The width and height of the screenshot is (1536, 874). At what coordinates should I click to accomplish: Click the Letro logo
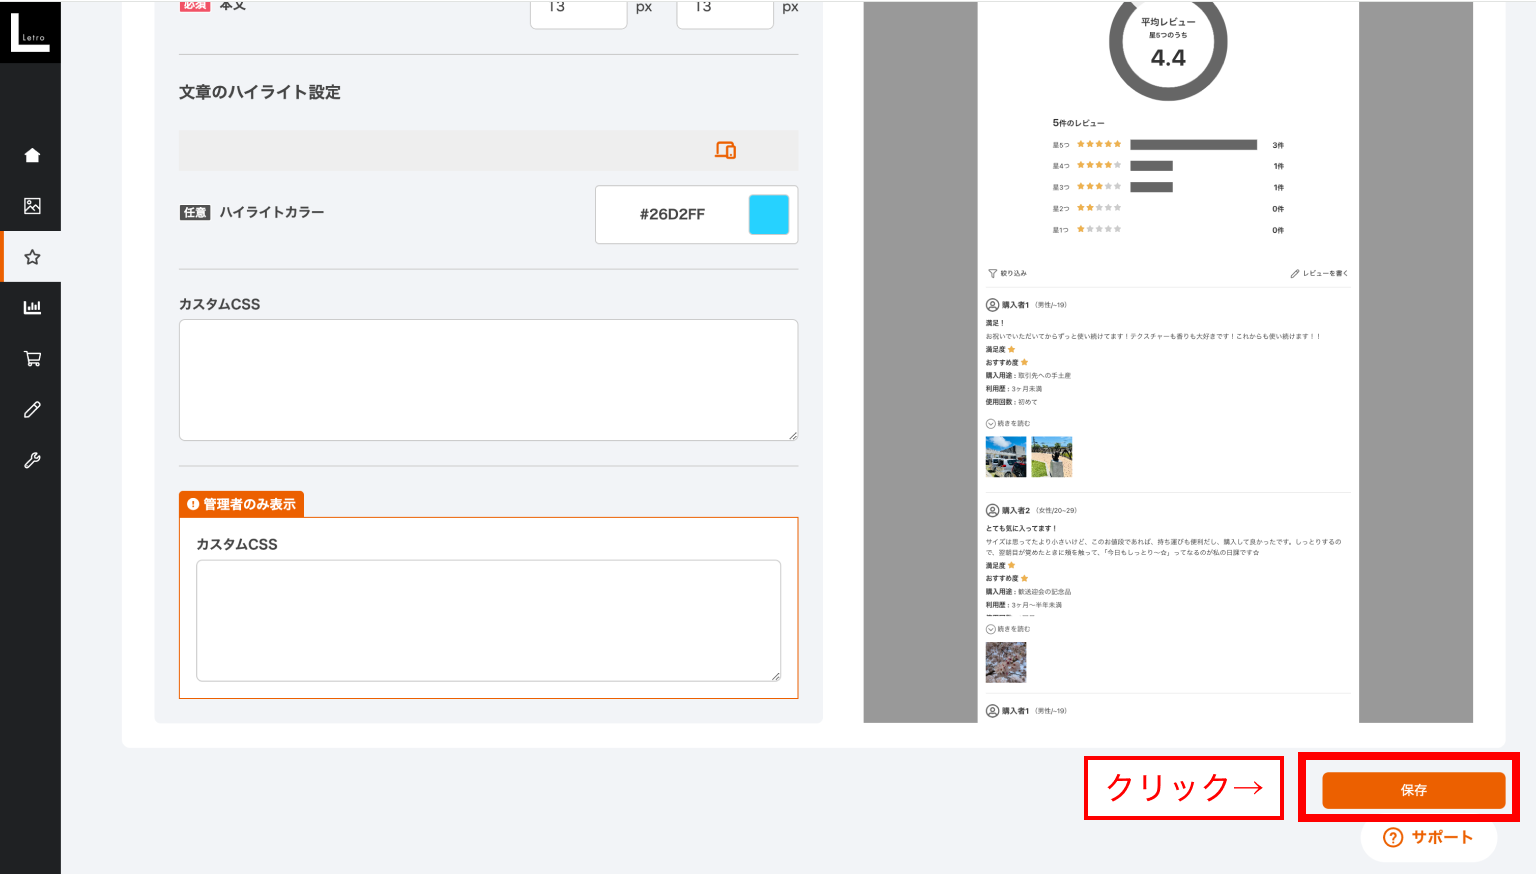(30, 32)
